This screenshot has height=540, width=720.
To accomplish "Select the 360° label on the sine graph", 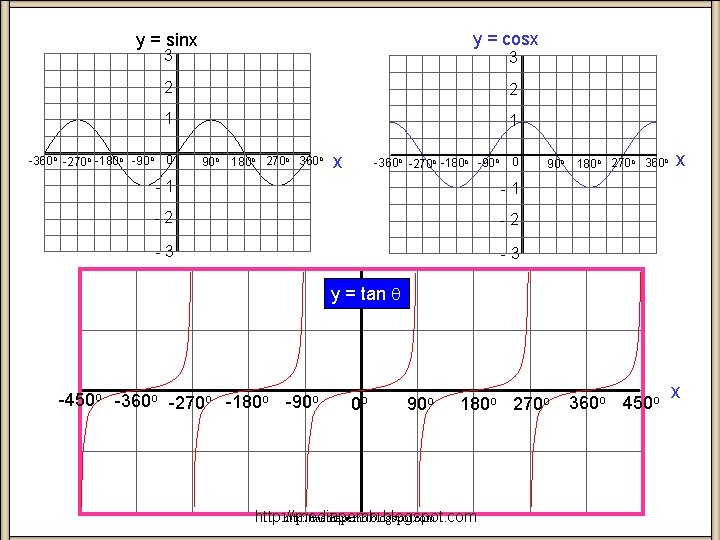I will [311, 161].
